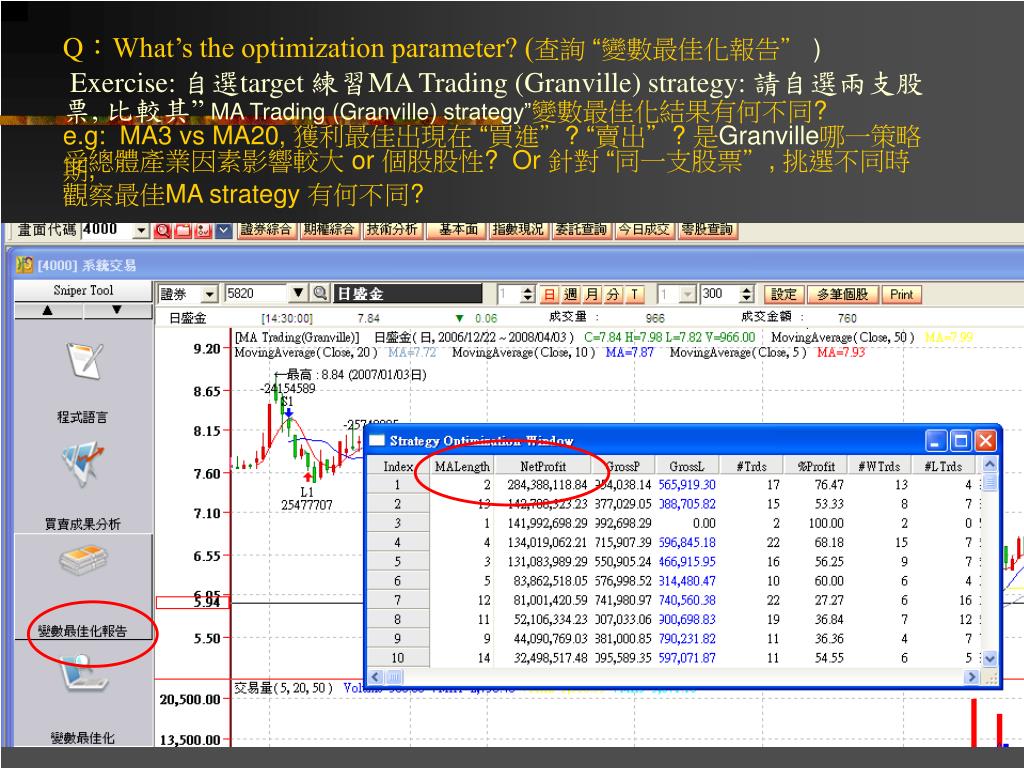Image resolution: width=1024 pixels, height=768 pixels.
Task: Select the 月 monthly period toggle
Action: [591, 295]
